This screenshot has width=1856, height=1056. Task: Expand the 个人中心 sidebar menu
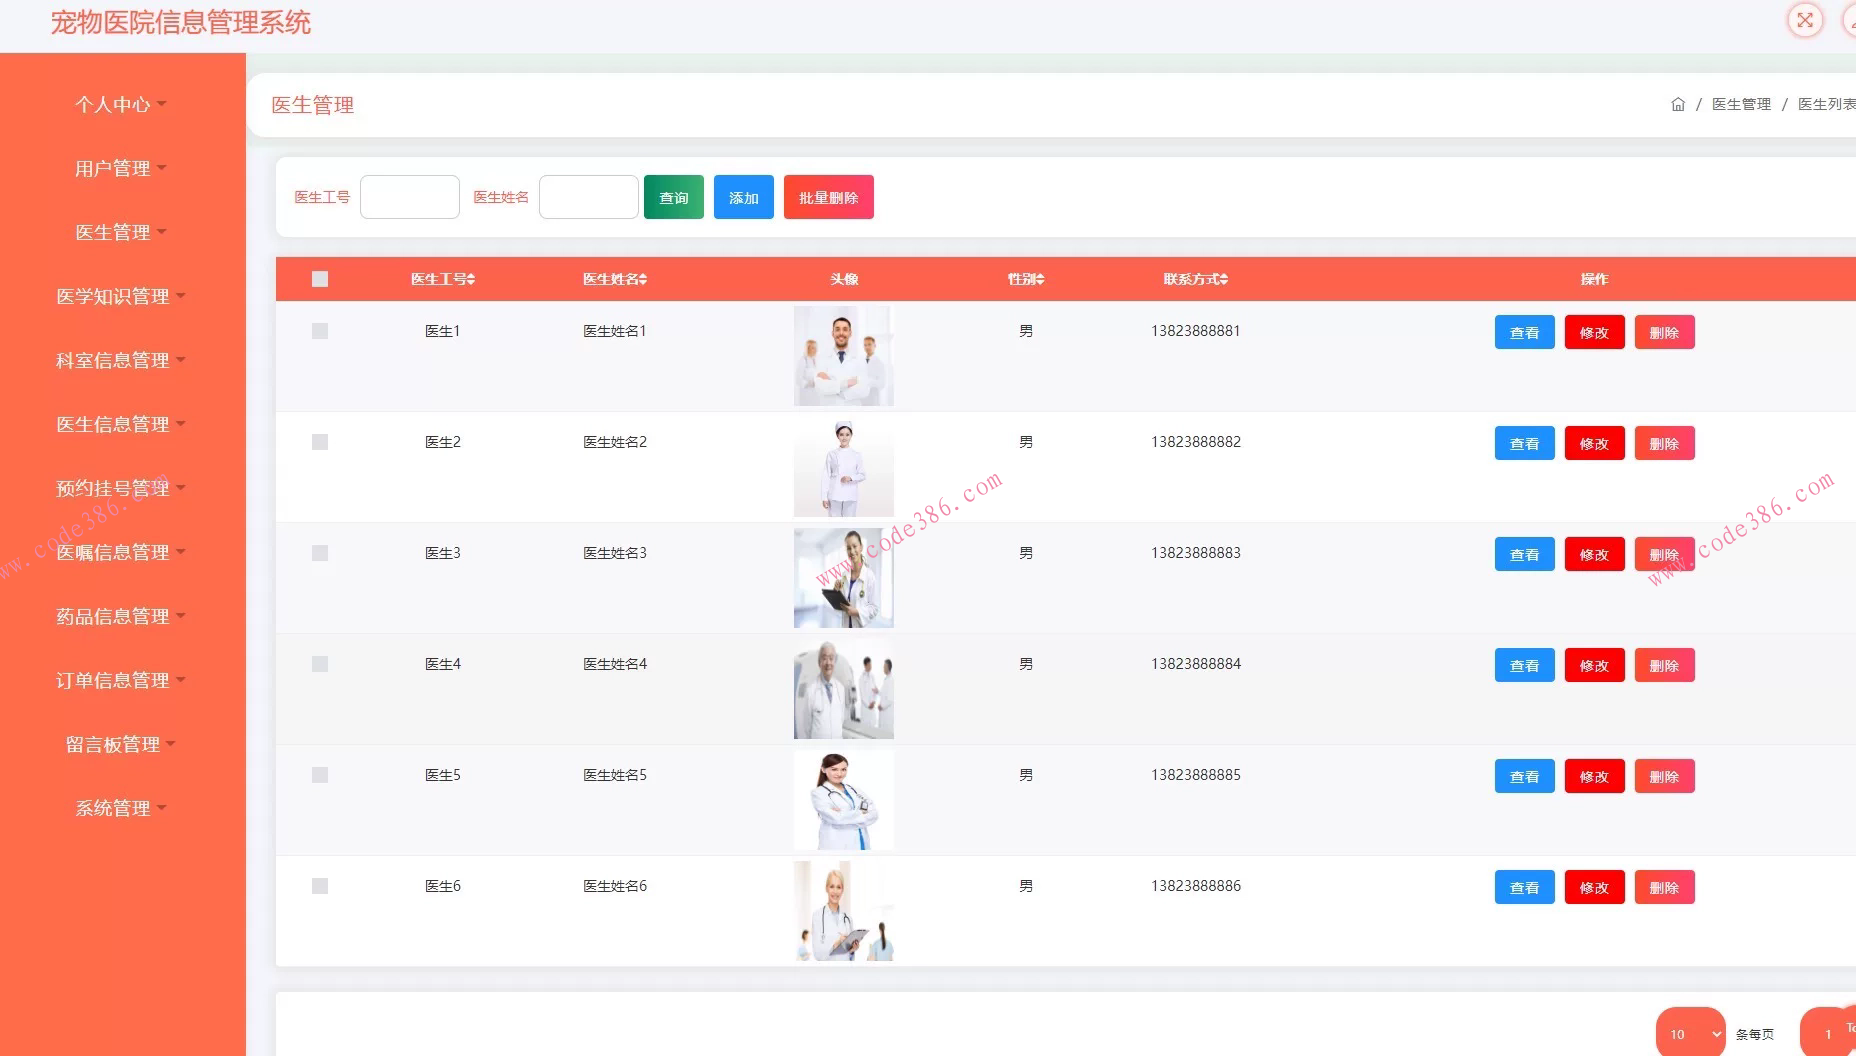(120, 104)
